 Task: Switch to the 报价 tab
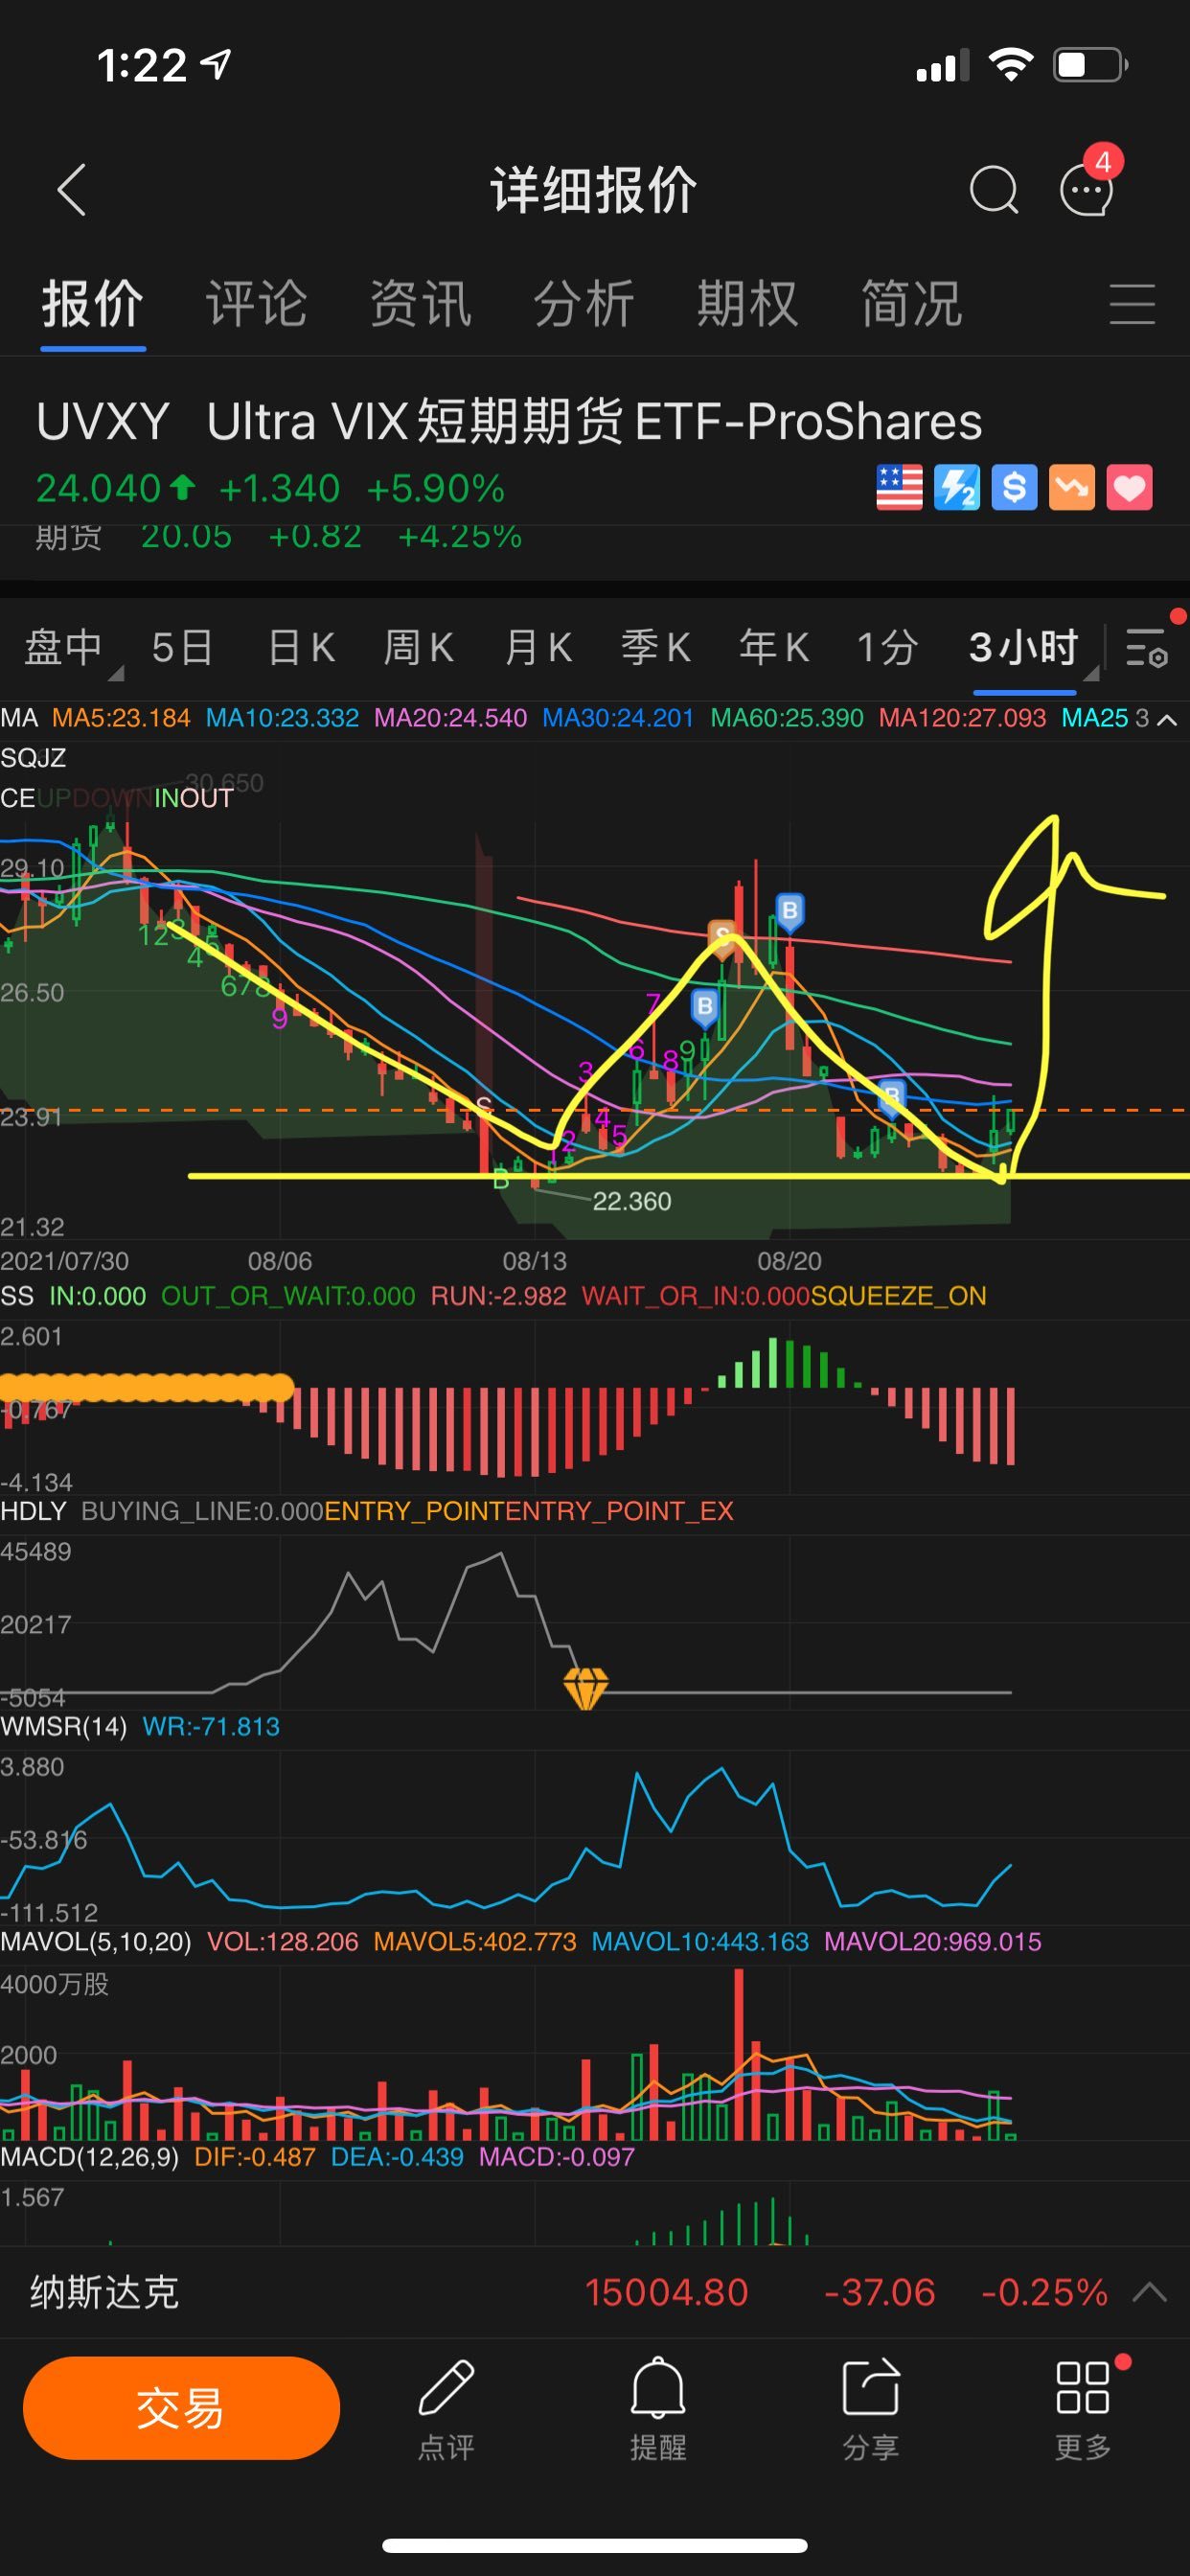point(93,304)
